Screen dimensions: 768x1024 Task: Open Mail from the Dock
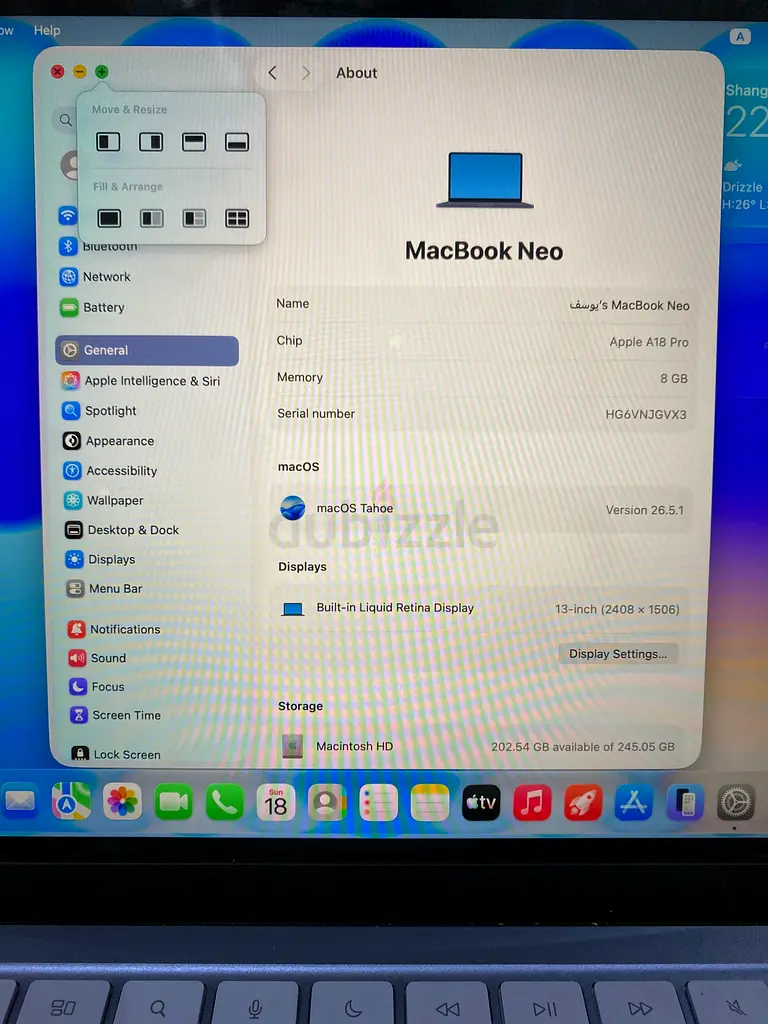pyautogui.click(x=20, y=801)
